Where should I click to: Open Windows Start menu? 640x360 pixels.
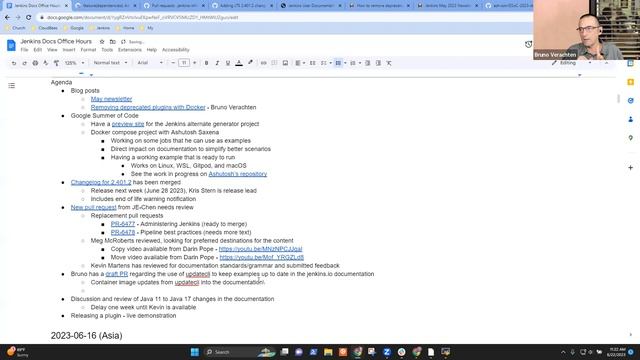click(x=195, y=352)
